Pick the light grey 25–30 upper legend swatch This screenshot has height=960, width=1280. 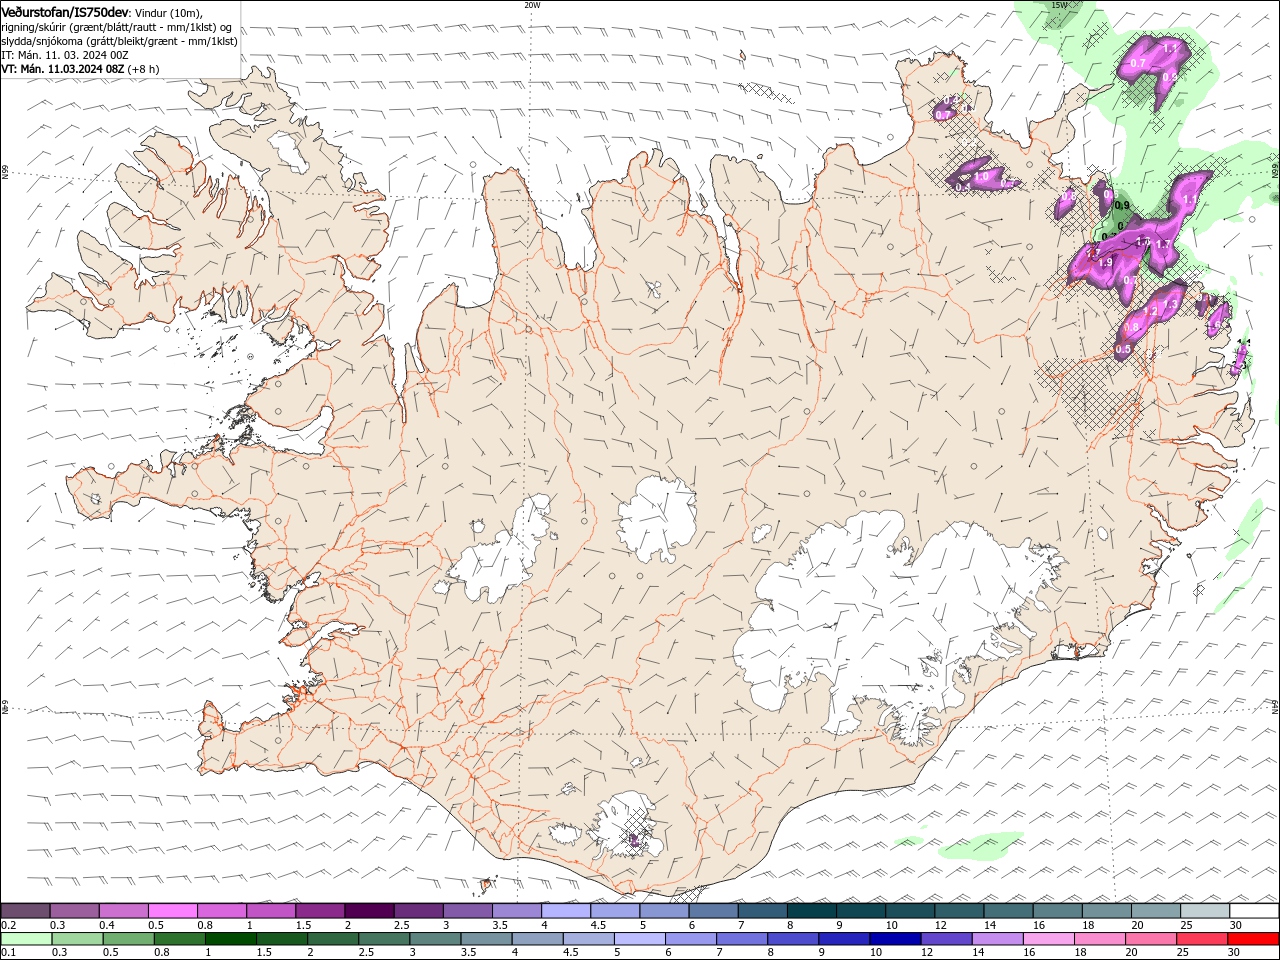click(x=1205, y=911)
